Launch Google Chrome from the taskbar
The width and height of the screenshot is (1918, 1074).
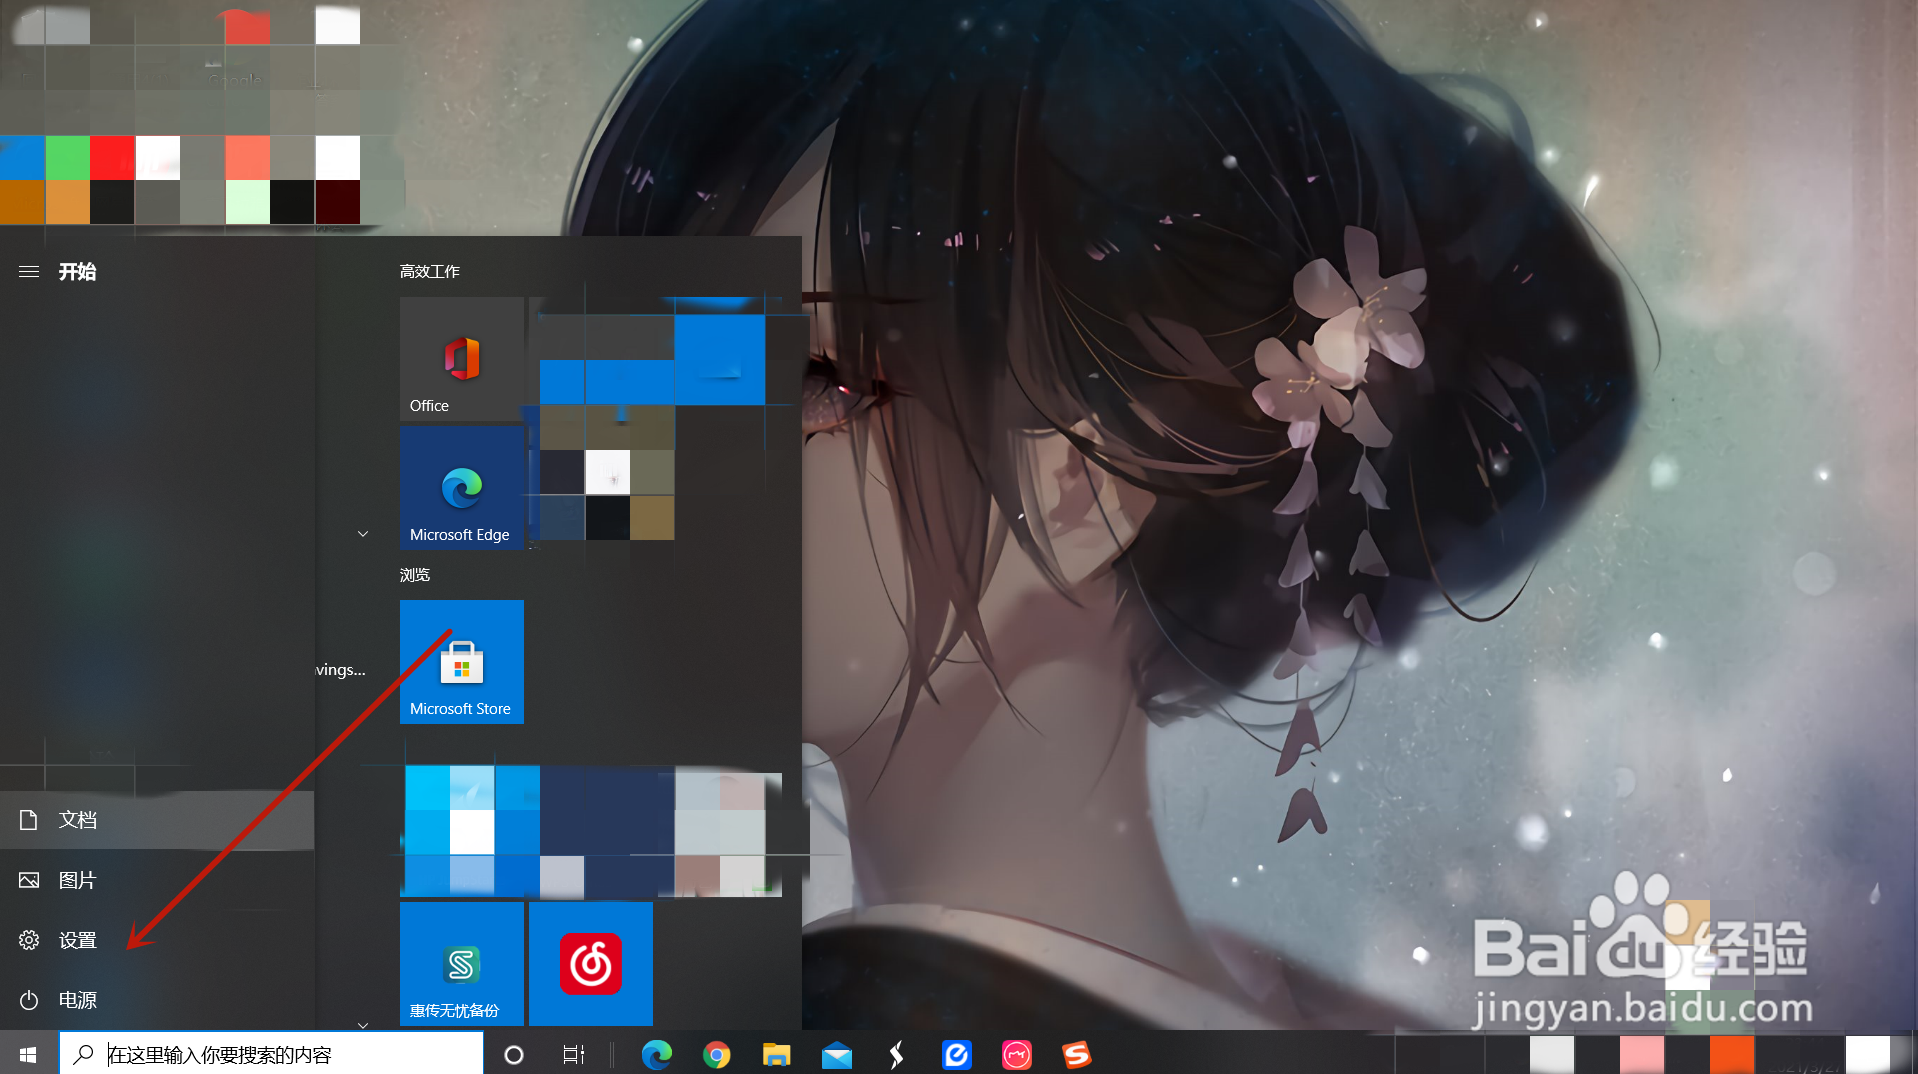717,1054
